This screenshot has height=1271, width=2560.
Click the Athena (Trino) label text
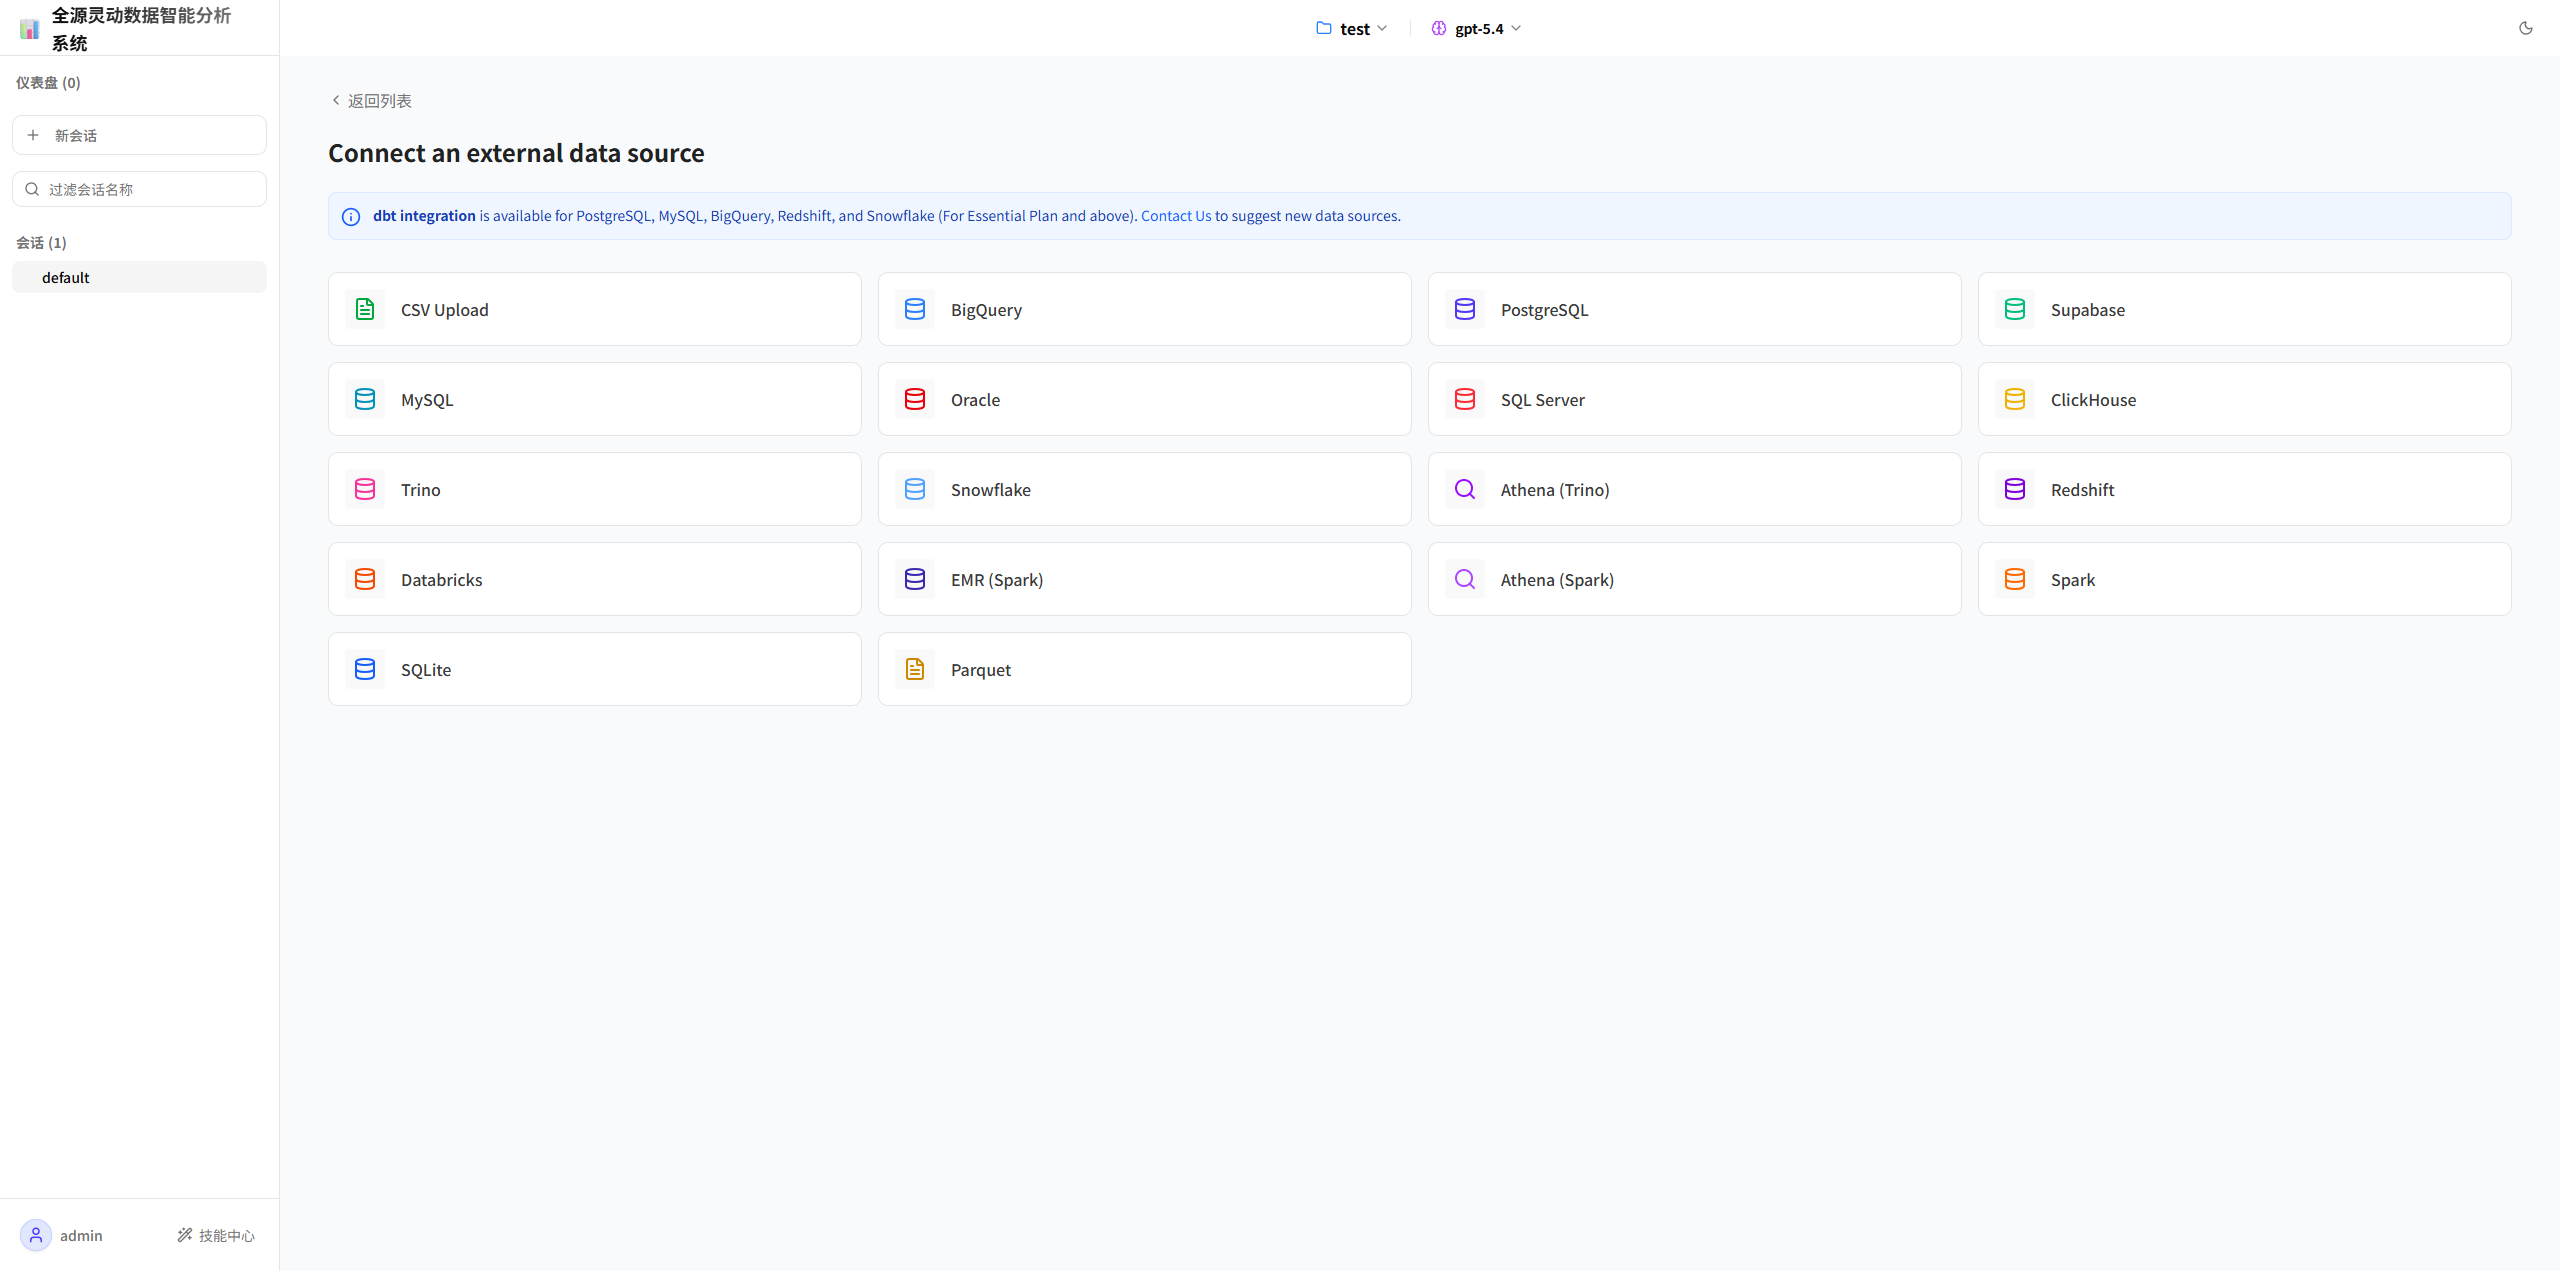pyautogui.click(x=1555, y=490)
